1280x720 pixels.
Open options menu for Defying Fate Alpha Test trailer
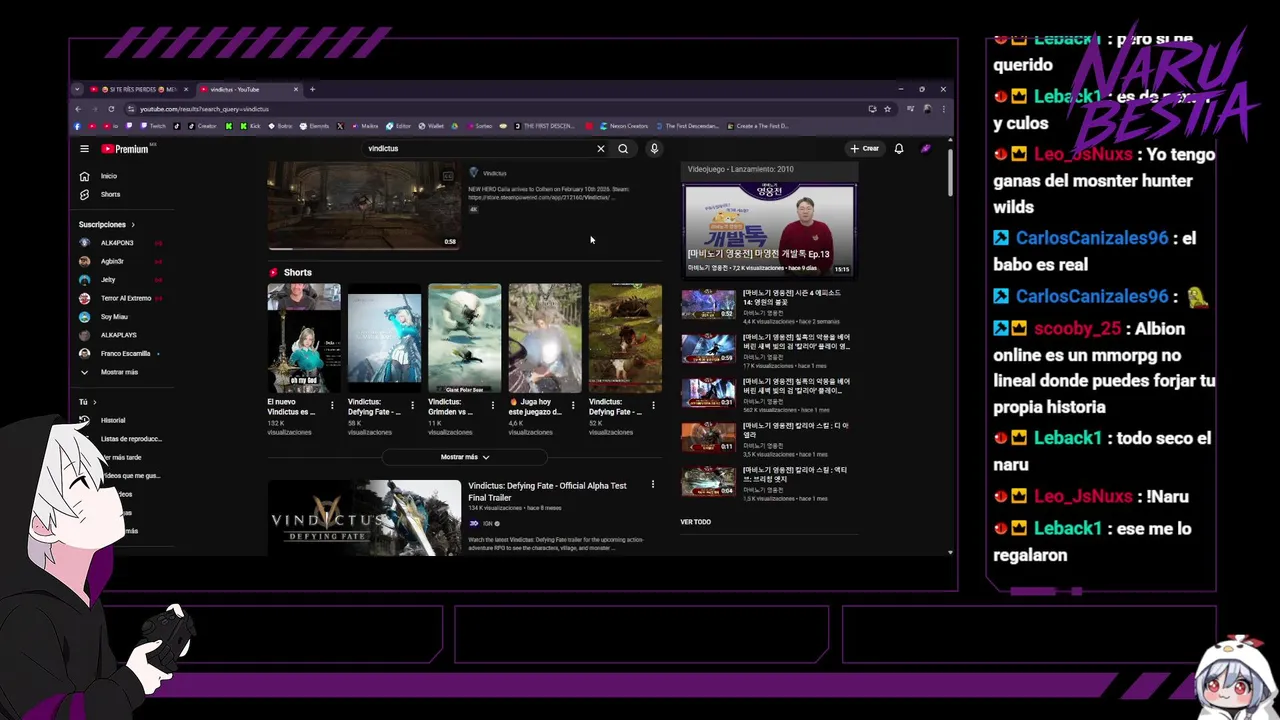pos(653,484)
